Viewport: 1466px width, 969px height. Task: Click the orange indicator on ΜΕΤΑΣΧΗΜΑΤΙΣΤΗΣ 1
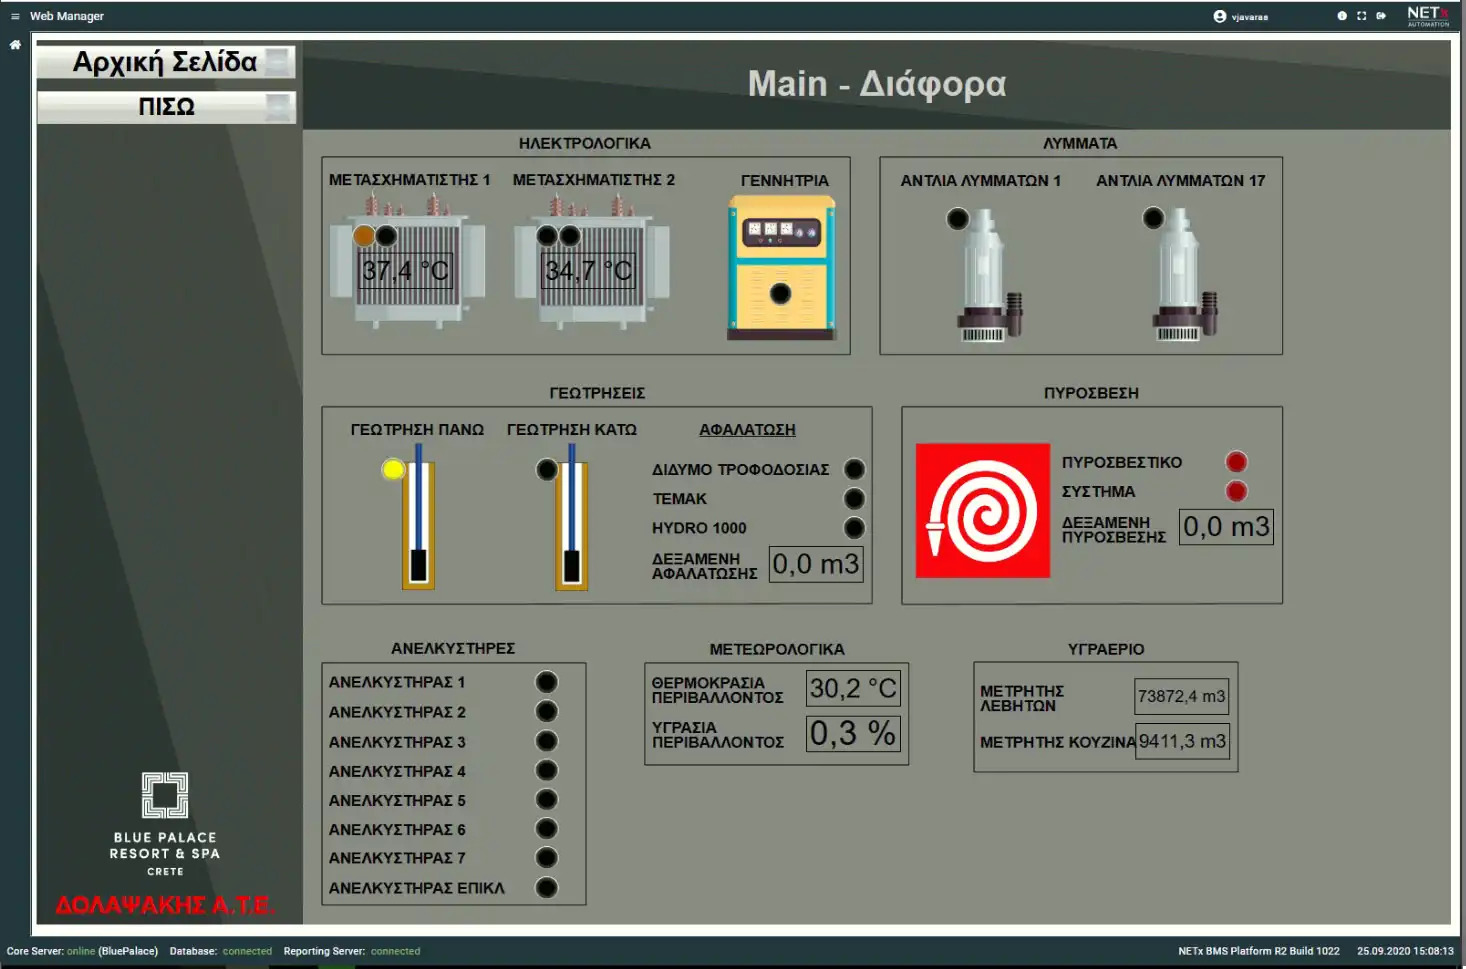click(364, 236)
